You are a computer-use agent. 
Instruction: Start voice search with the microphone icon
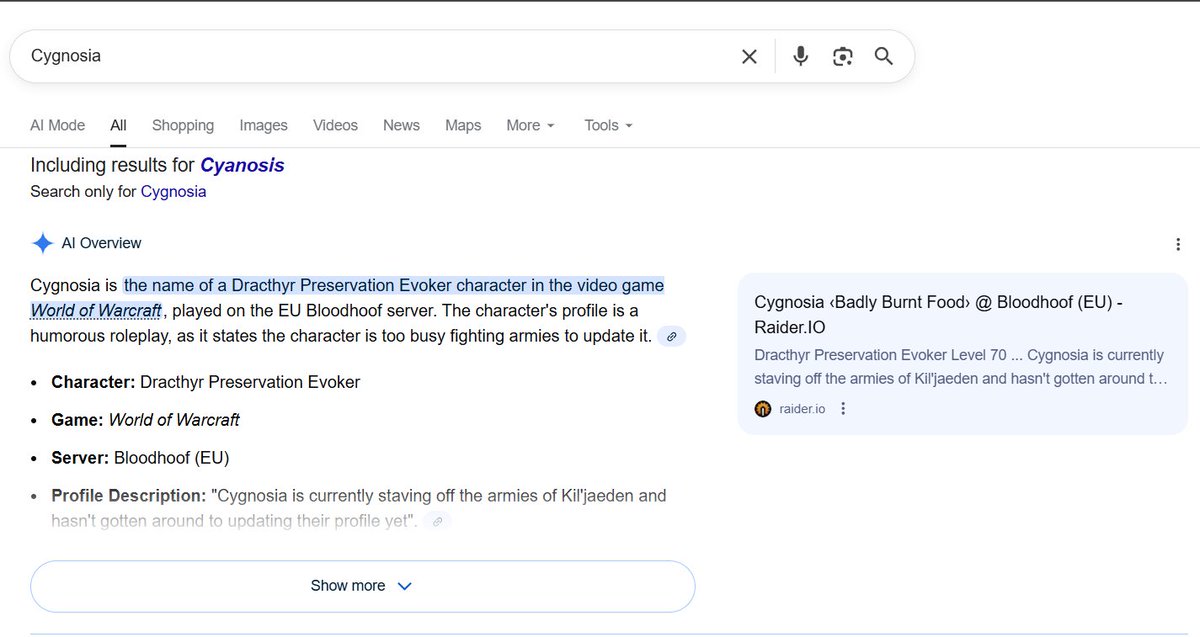click(800, 56)
